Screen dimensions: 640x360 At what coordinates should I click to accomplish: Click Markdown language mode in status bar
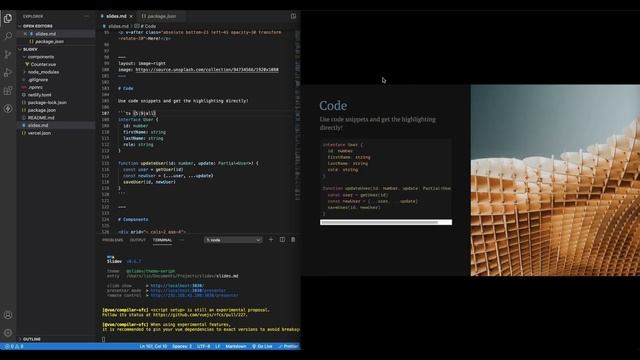pos(236,347)
